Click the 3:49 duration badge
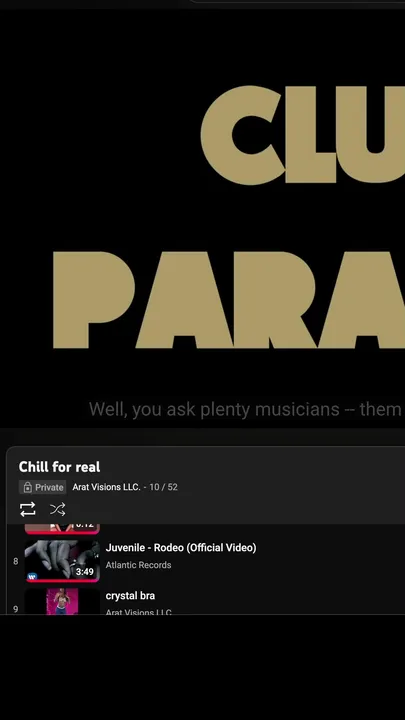The image size is (405, 720). 84,572
